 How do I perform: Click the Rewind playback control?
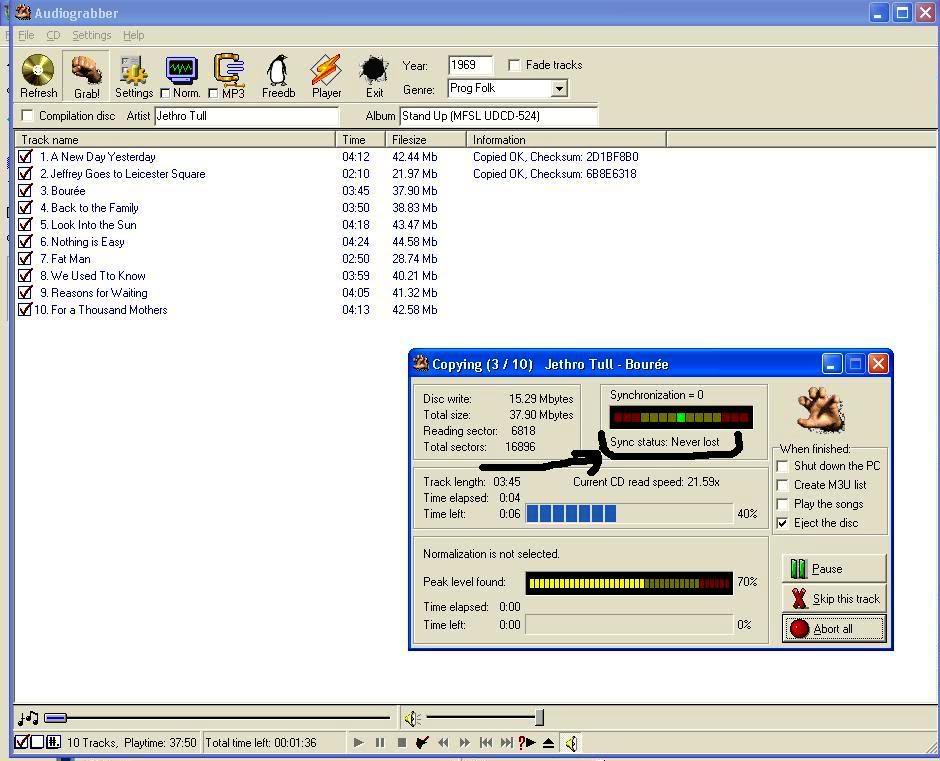[444, 742]
